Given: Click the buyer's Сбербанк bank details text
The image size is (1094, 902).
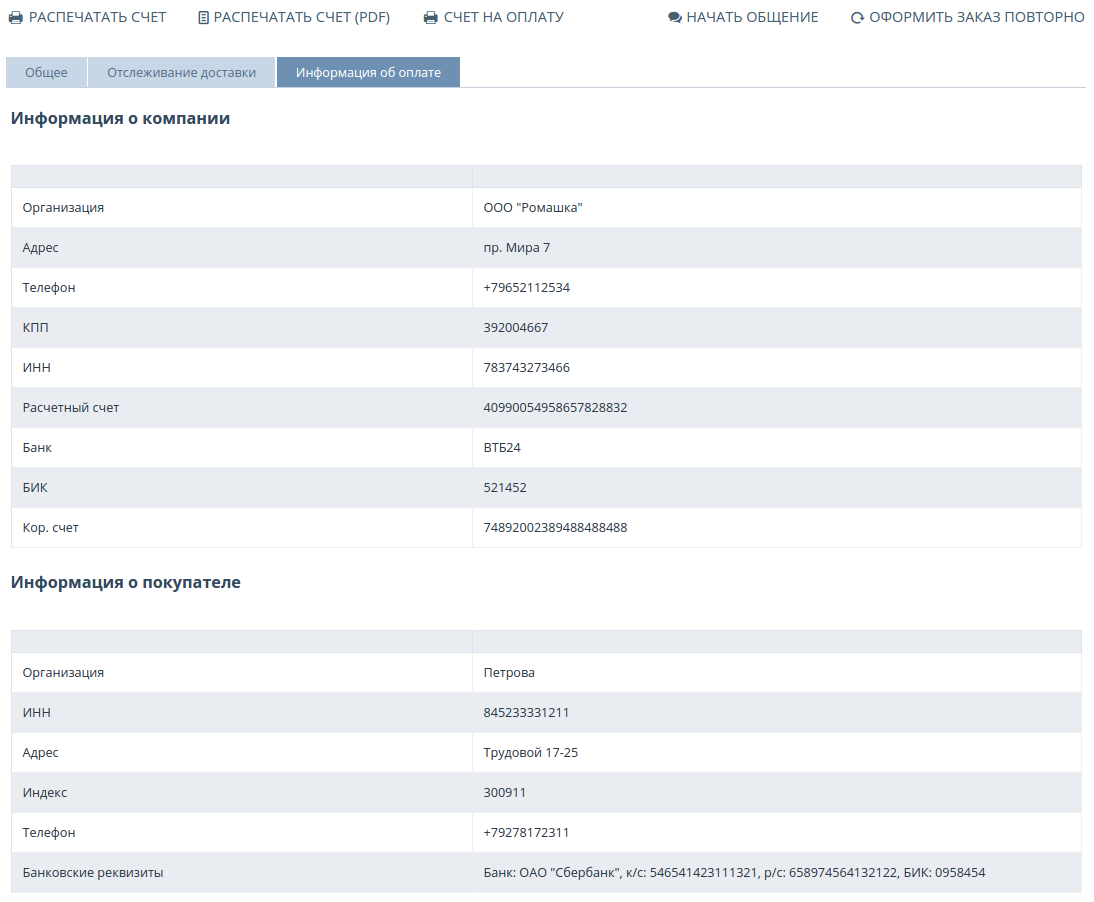Looking at the screenshot, I should pos(734,873).
